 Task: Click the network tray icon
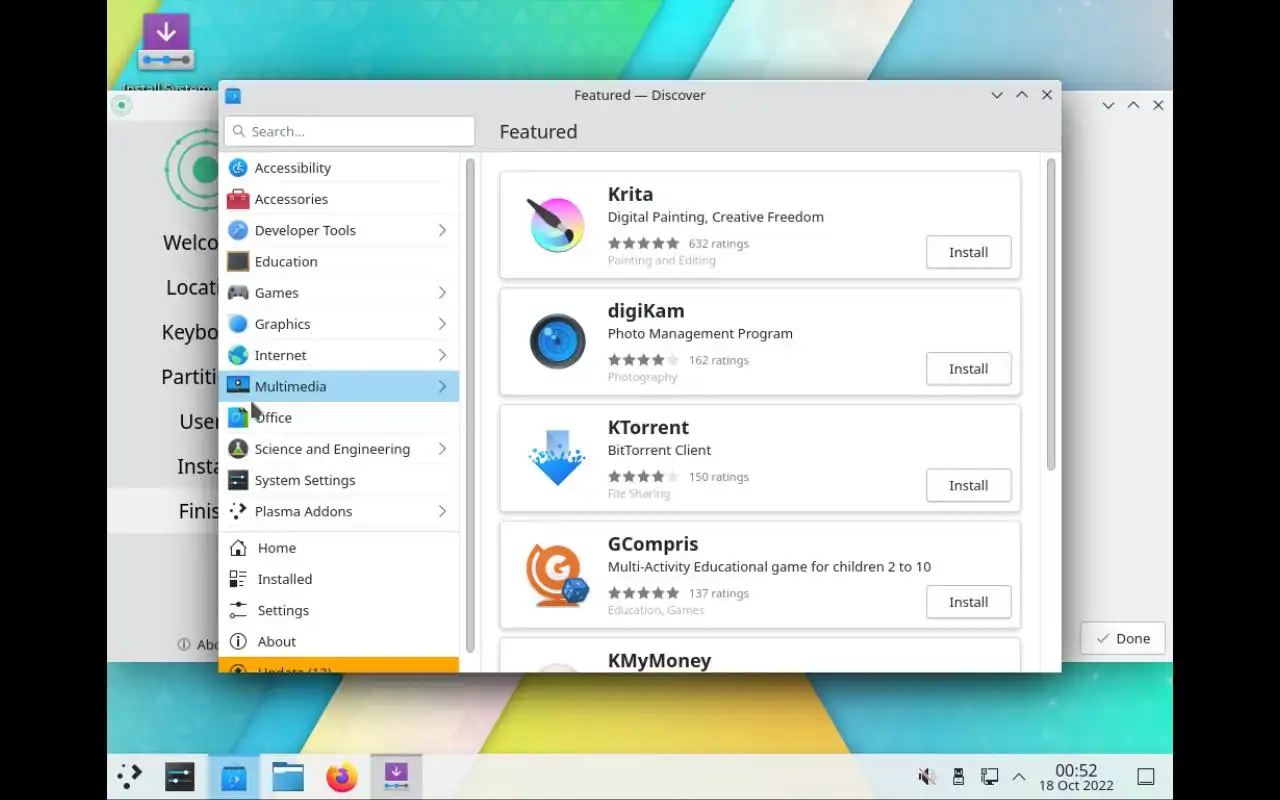989,777
